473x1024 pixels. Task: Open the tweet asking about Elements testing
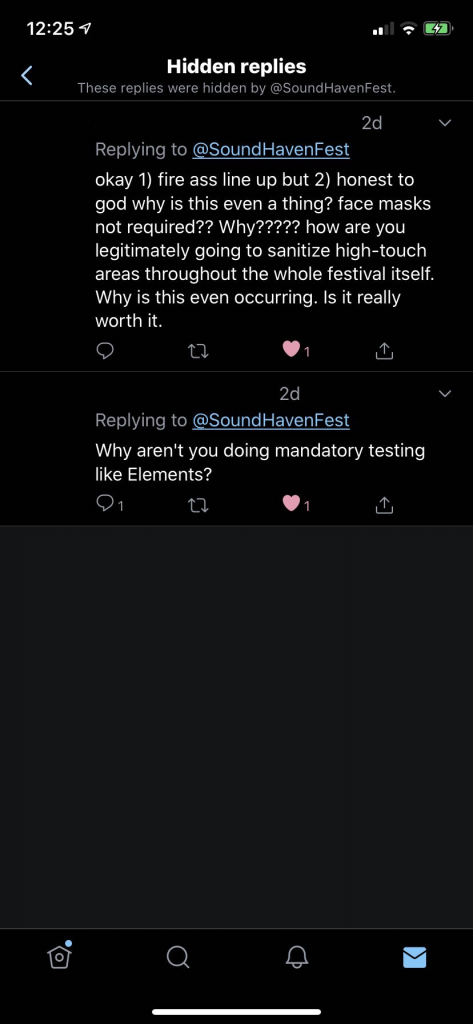(260, 463)
